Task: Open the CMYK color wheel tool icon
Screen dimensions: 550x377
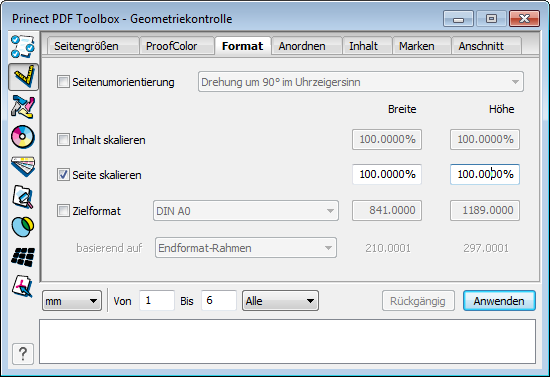Action: coord(23,137)
